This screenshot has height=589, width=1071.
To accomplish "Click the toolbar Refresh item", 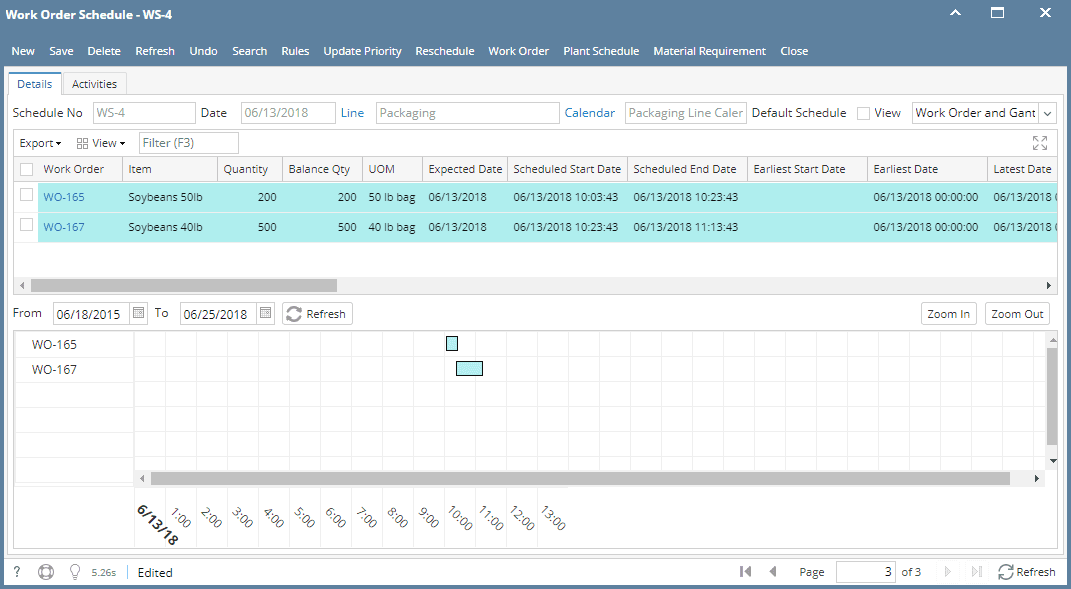I will [155, 51].
